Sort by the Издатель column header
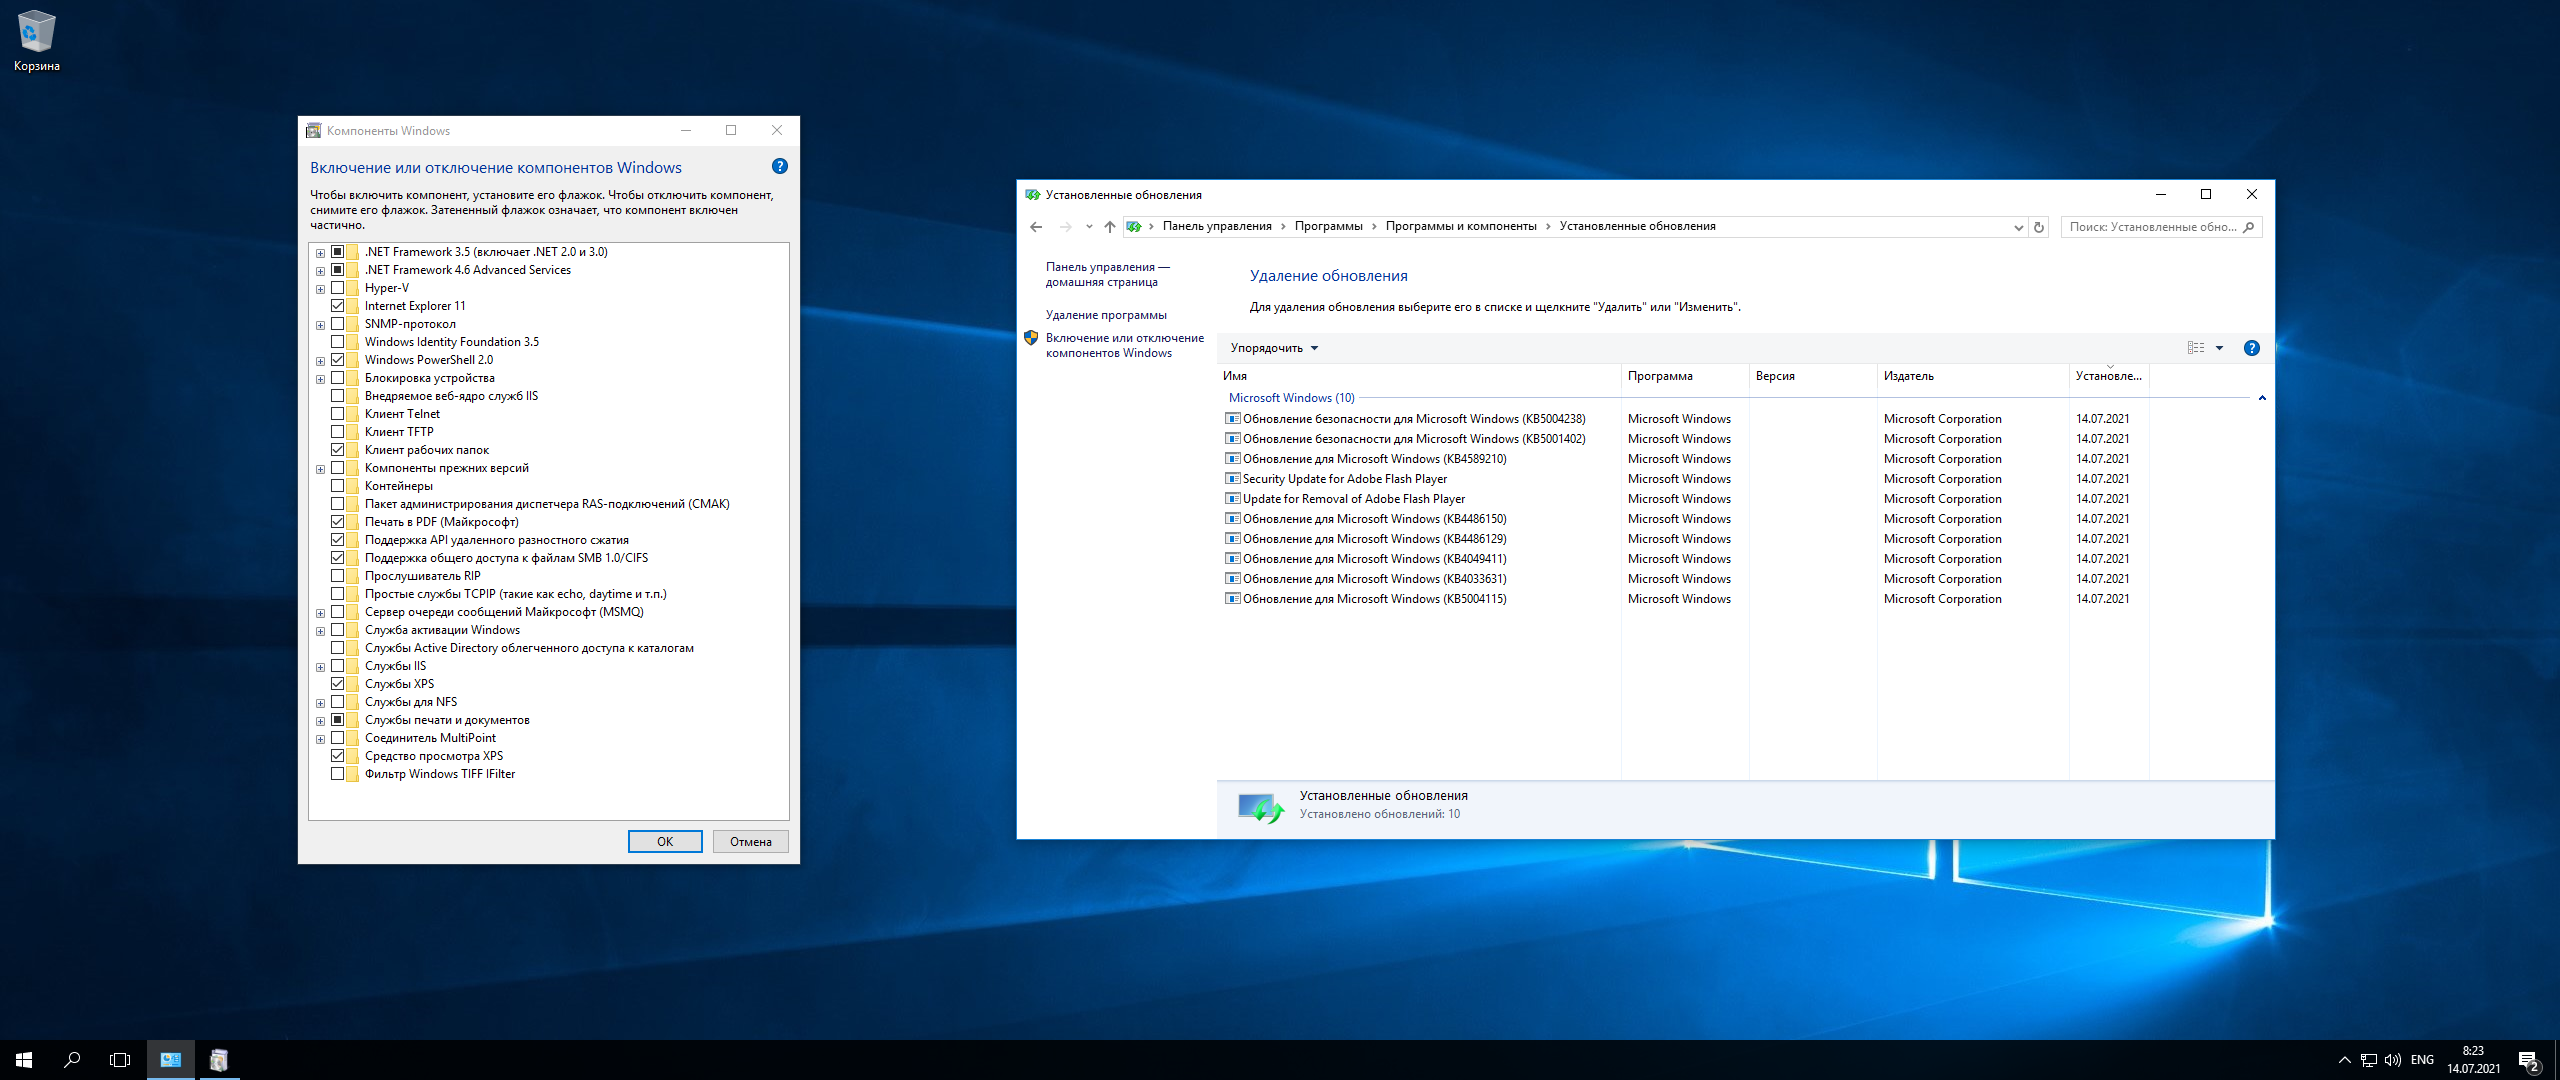The image size is (2560, 1080). point(1973,376)
